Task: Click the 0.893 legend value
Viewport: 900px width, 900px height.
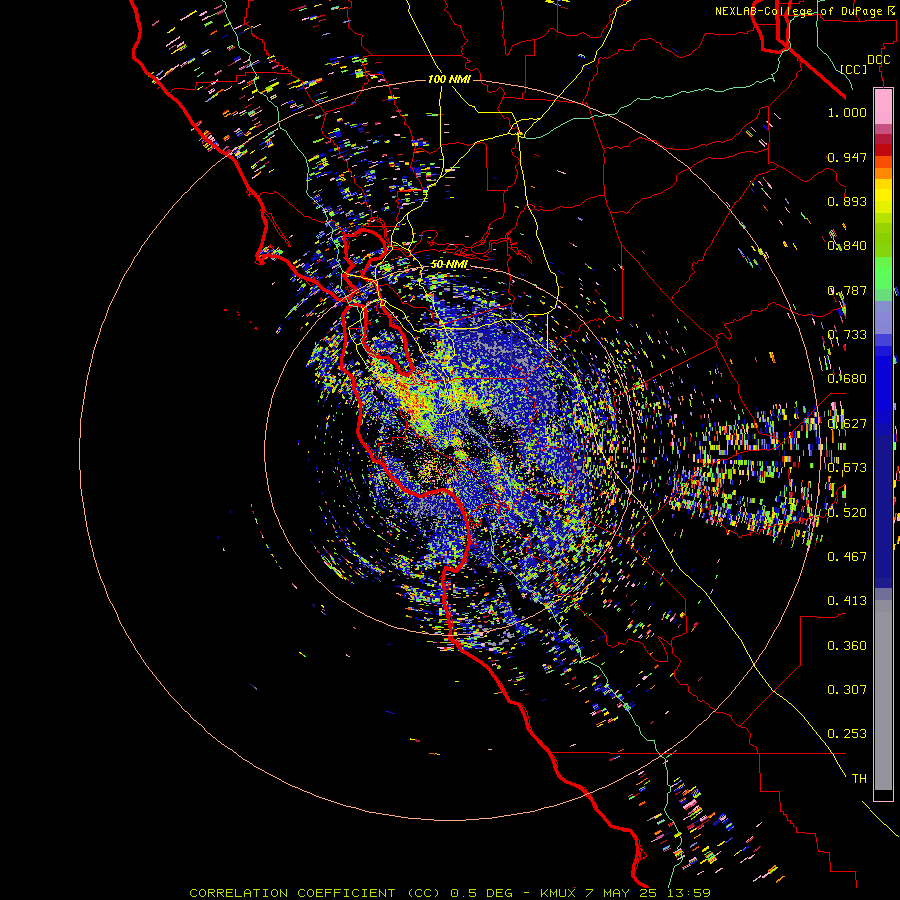Action: click(x=847, y=201)
